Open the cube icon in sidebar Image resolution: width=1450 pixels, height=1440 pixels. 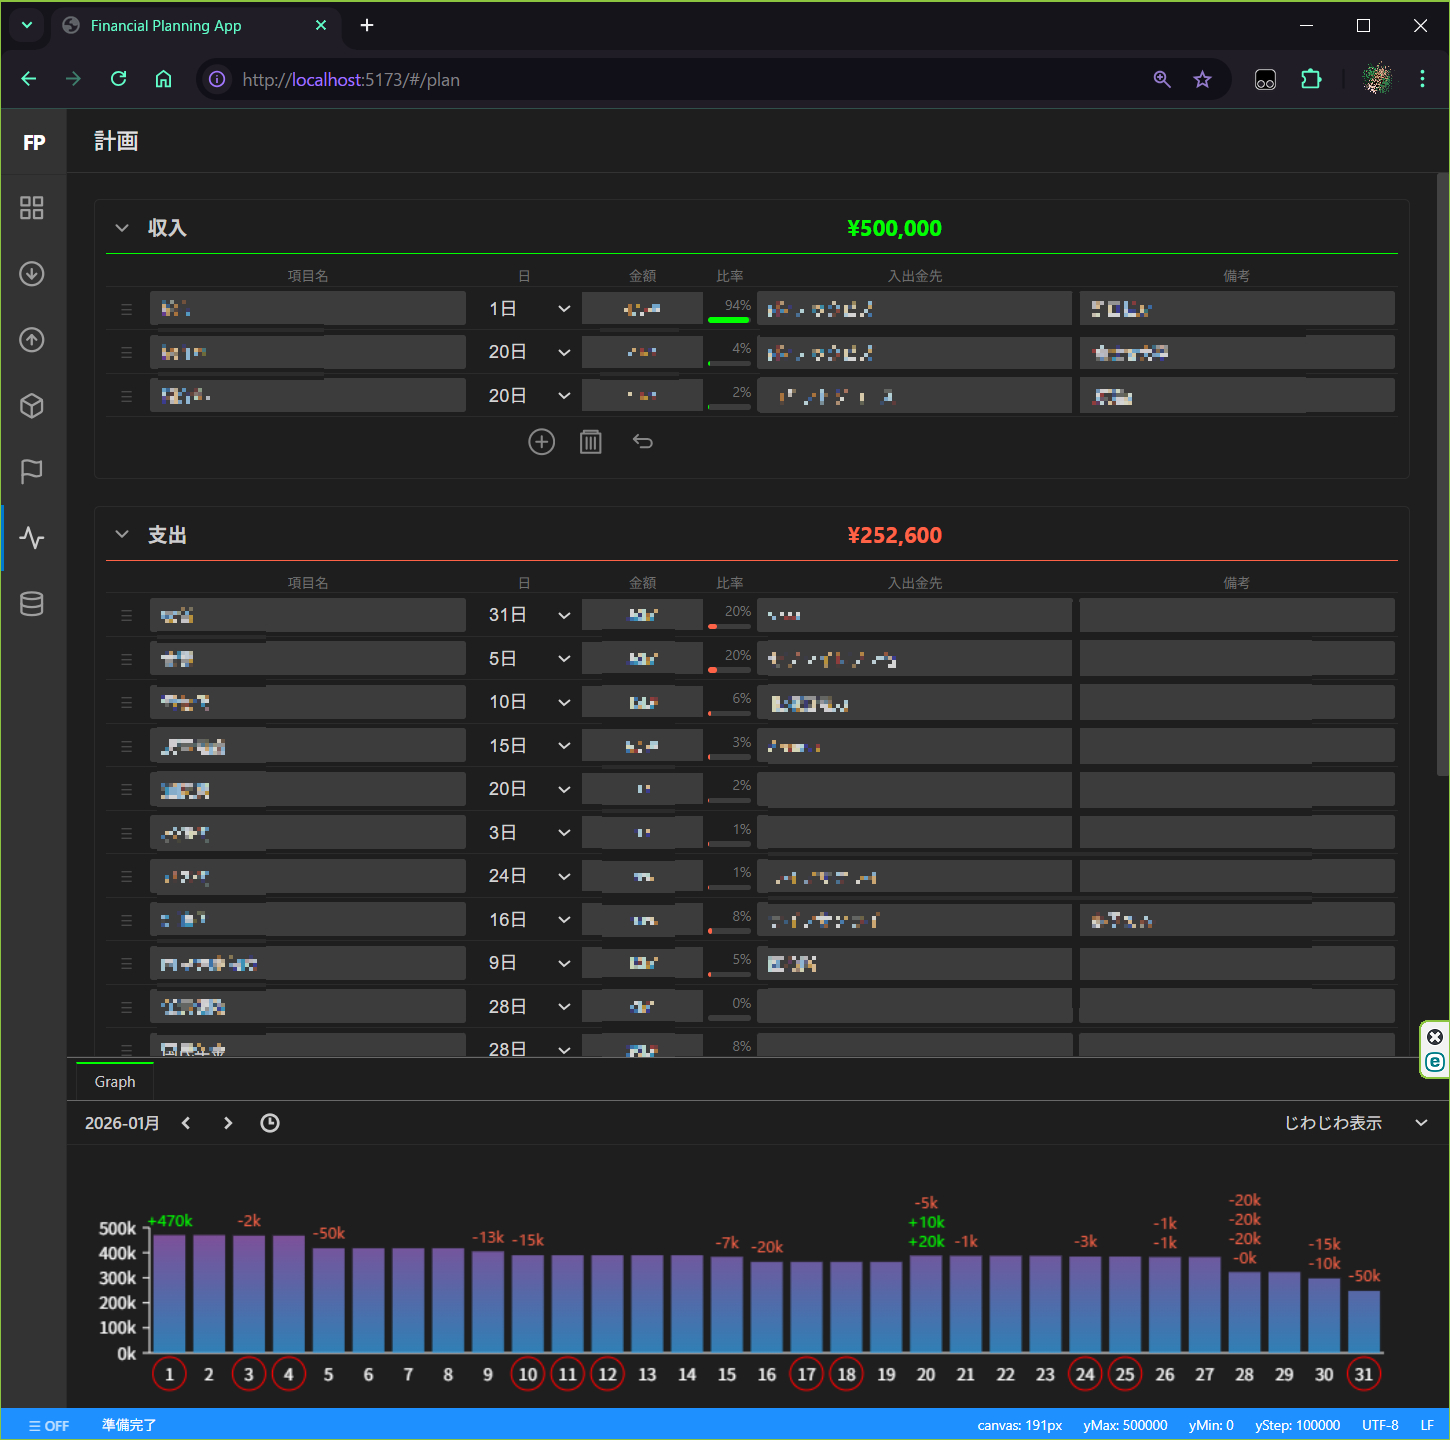(x=32, y=406)
